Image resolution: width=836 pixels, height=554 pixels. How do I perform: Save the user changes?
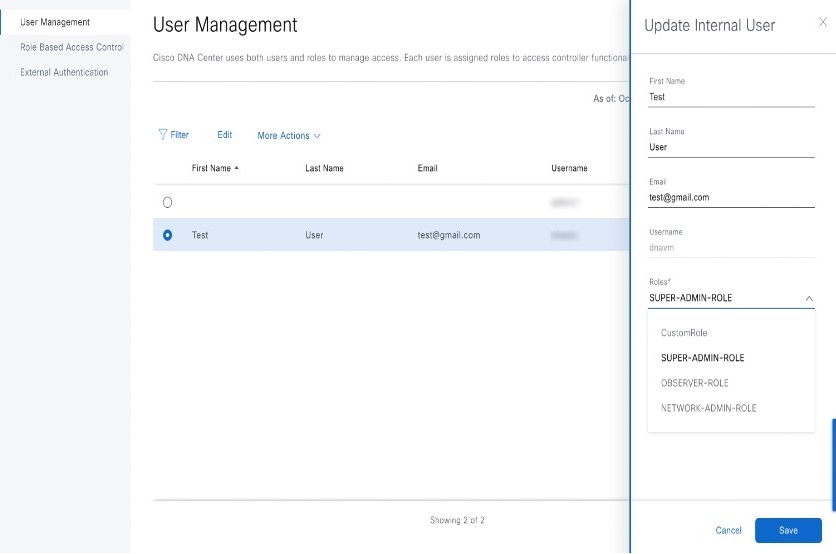[x=788, y=531]
